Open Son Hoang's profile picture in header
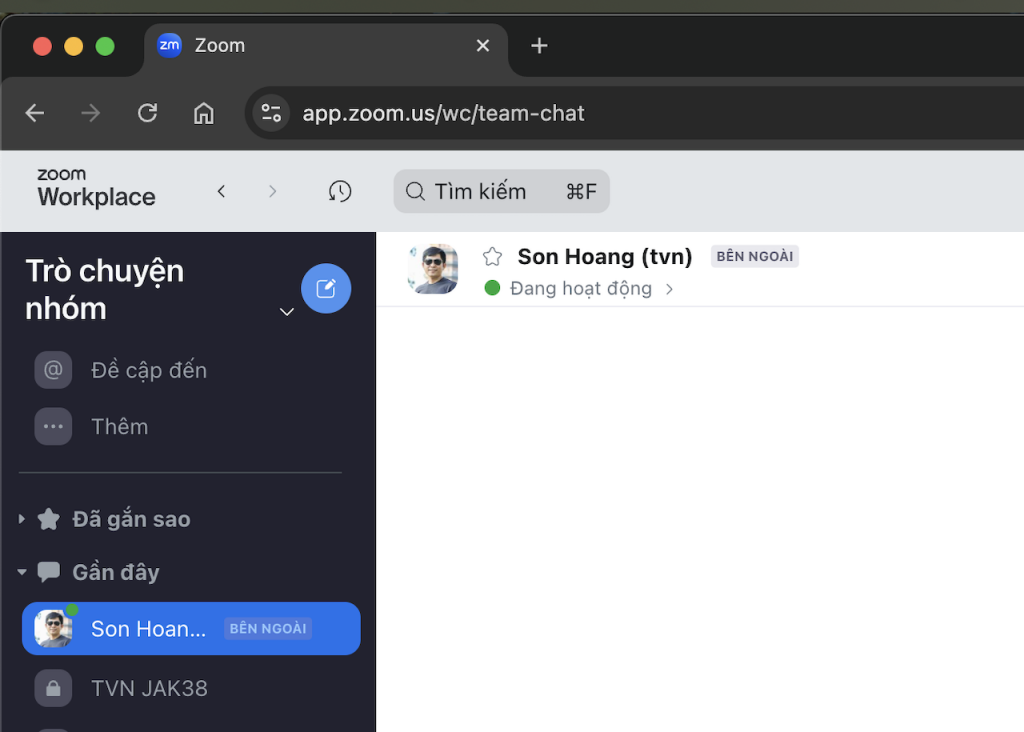Viewport: 1024px width, 732px height. [x=432, y=268]
